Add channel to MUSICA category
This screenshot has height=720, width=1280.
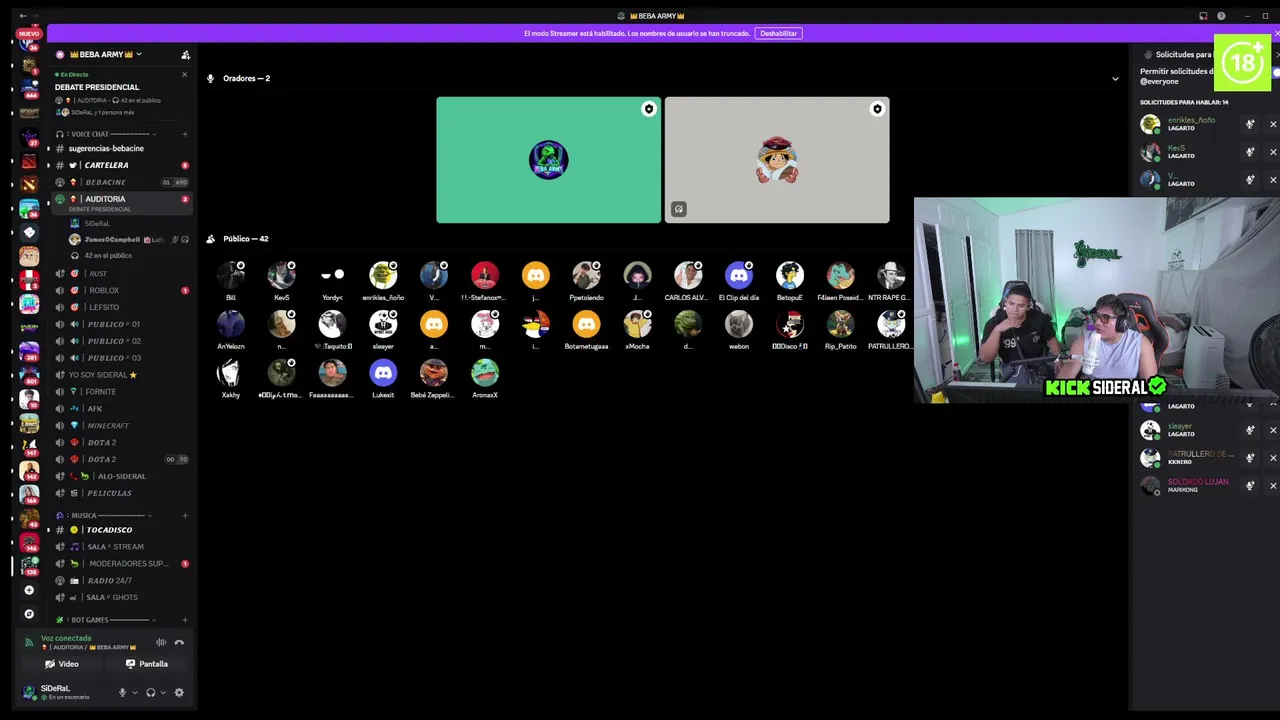185,516
